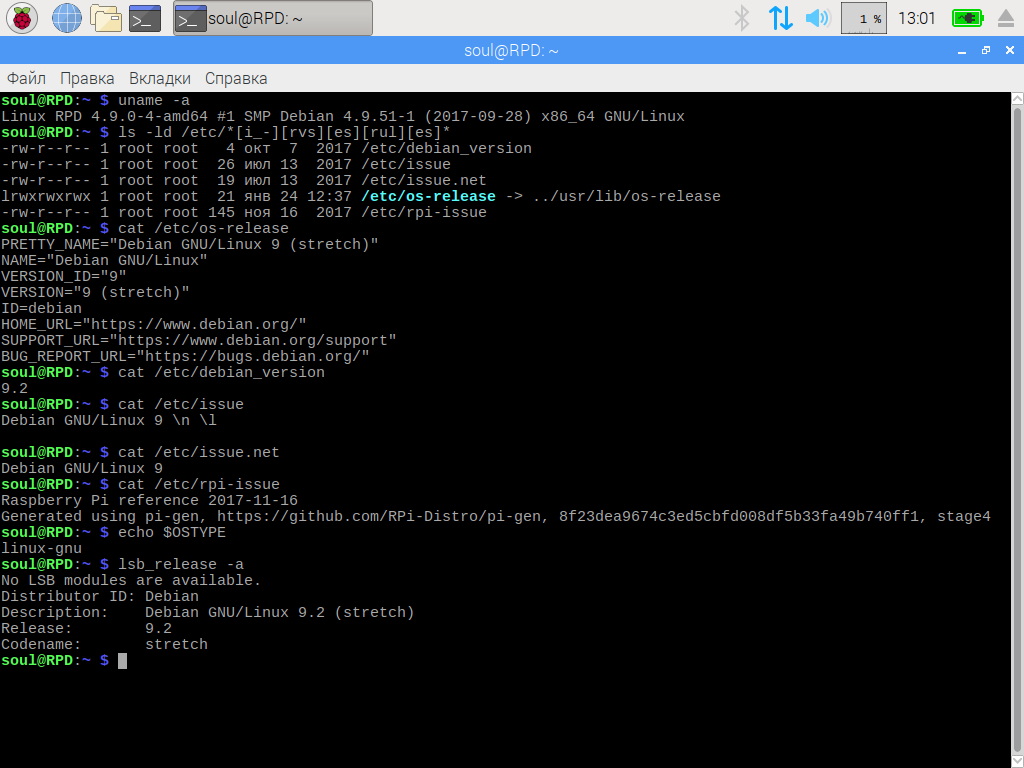Click the VERSION_ID="9" line

64,276
